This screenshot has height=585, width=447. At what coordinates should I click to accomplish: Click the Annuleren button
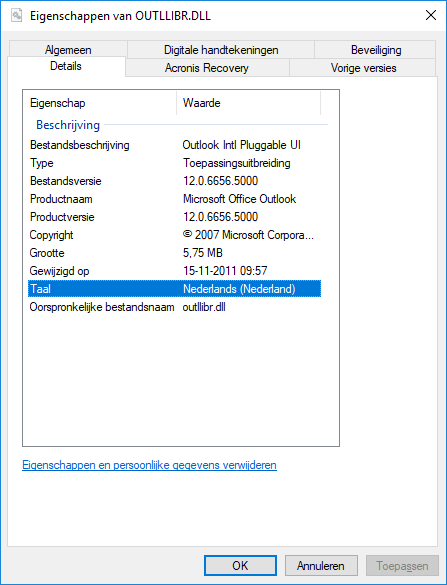(321, 566)
